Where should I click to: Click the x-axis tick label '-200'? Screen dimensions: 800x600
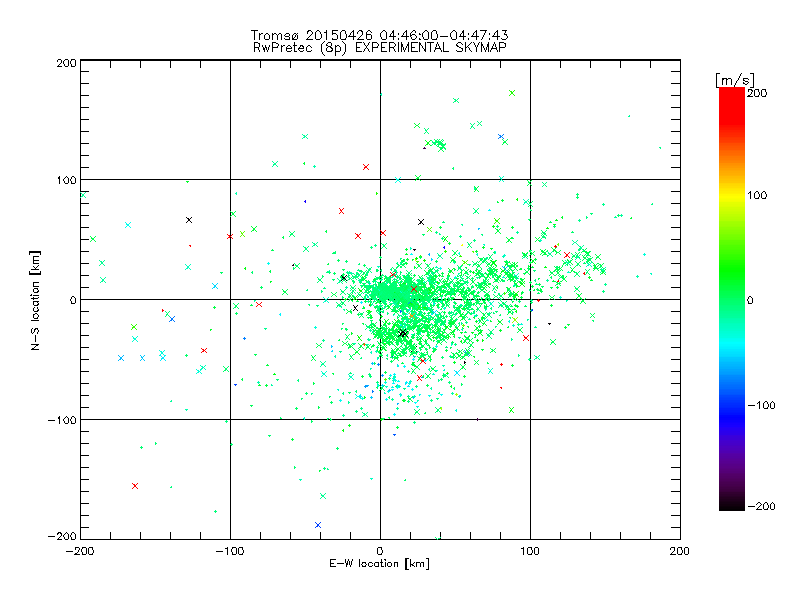pyautogui.click(x=80, y=551)
